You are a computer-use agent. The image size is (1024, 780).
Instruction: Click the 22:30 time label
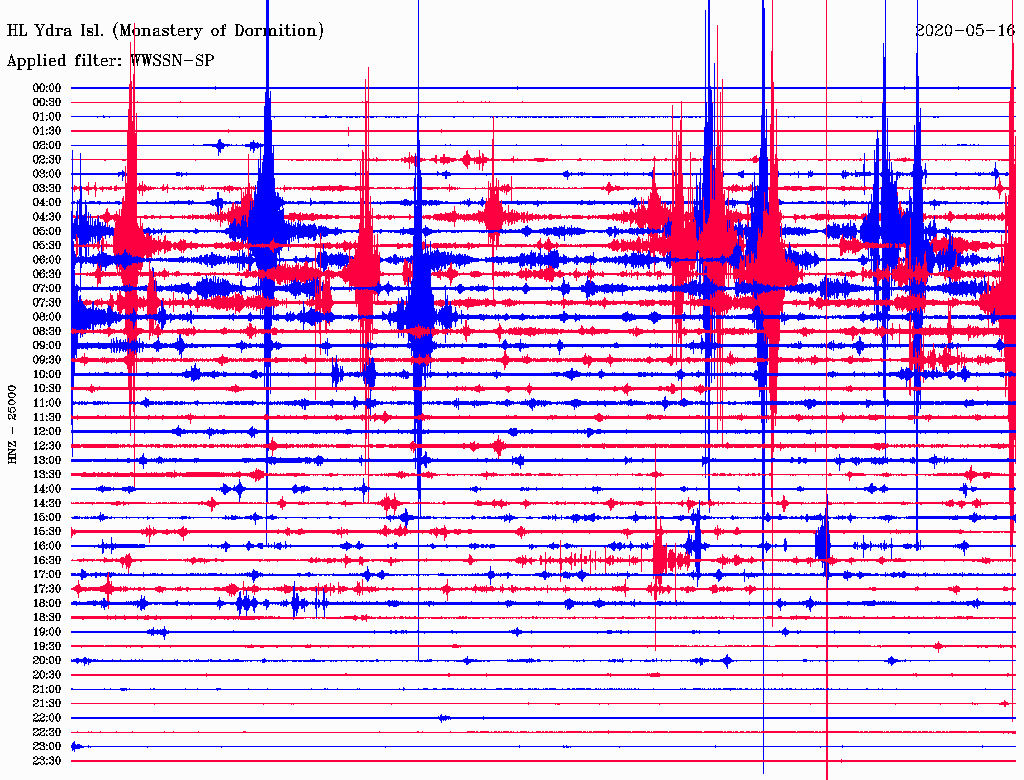coord(47,732)
